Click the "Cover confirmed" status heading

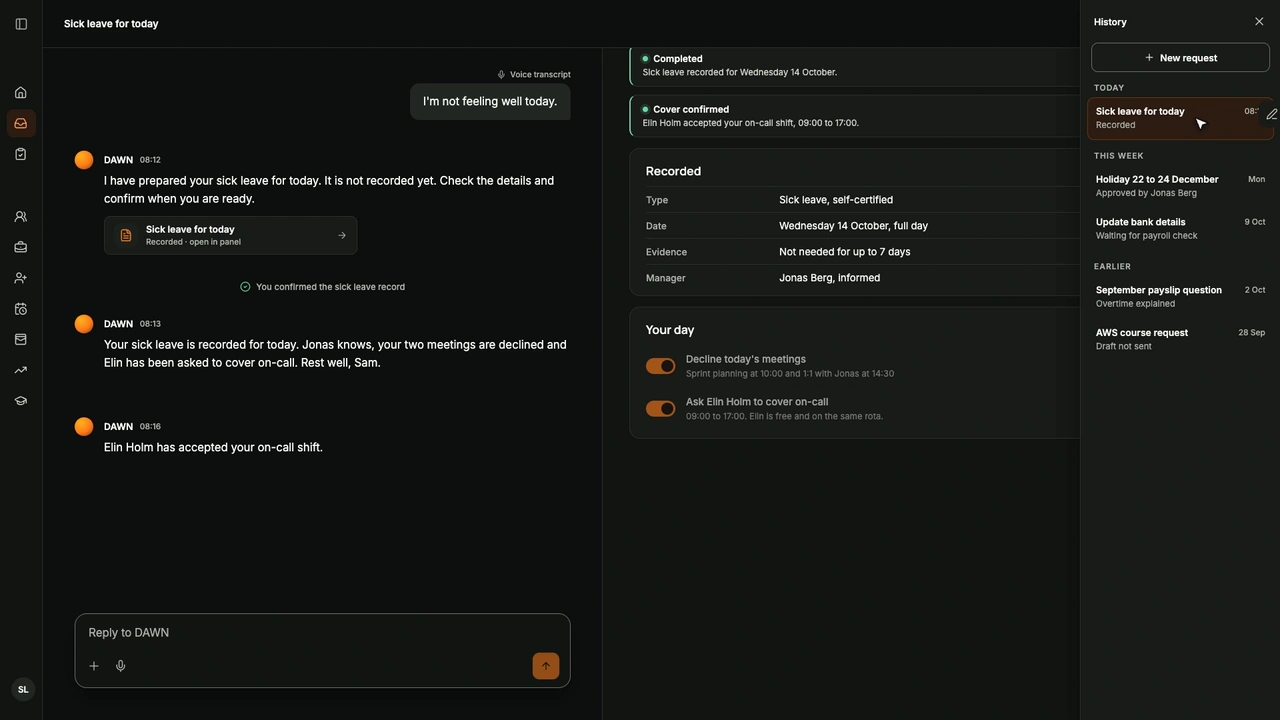[x=691, y=110]
